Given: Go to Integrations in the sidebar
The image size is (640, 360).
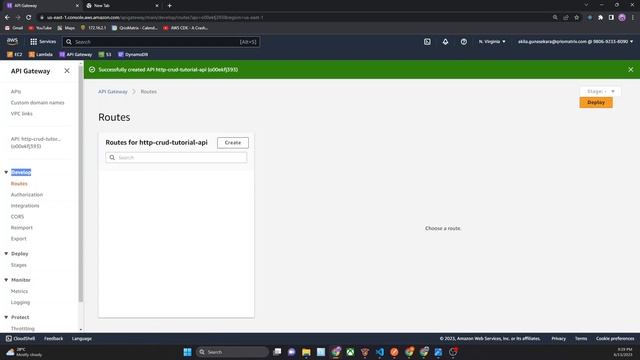Looking at the screenshot, I should [25, 206].
